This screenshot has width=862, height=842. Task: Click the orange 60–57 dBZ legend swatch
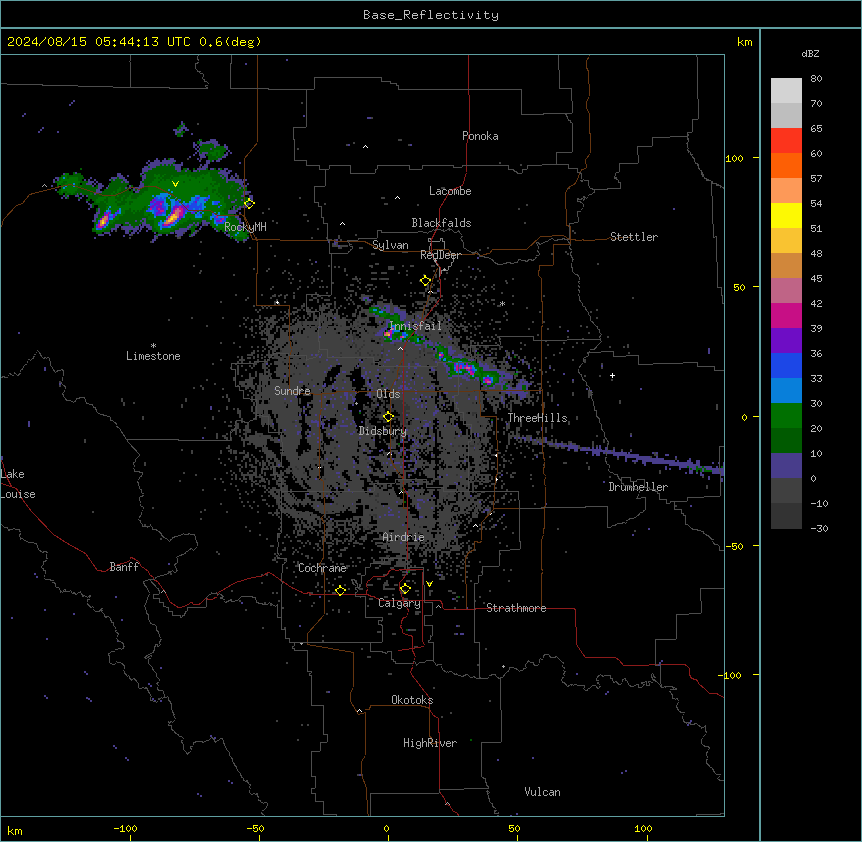pos(786,166)
